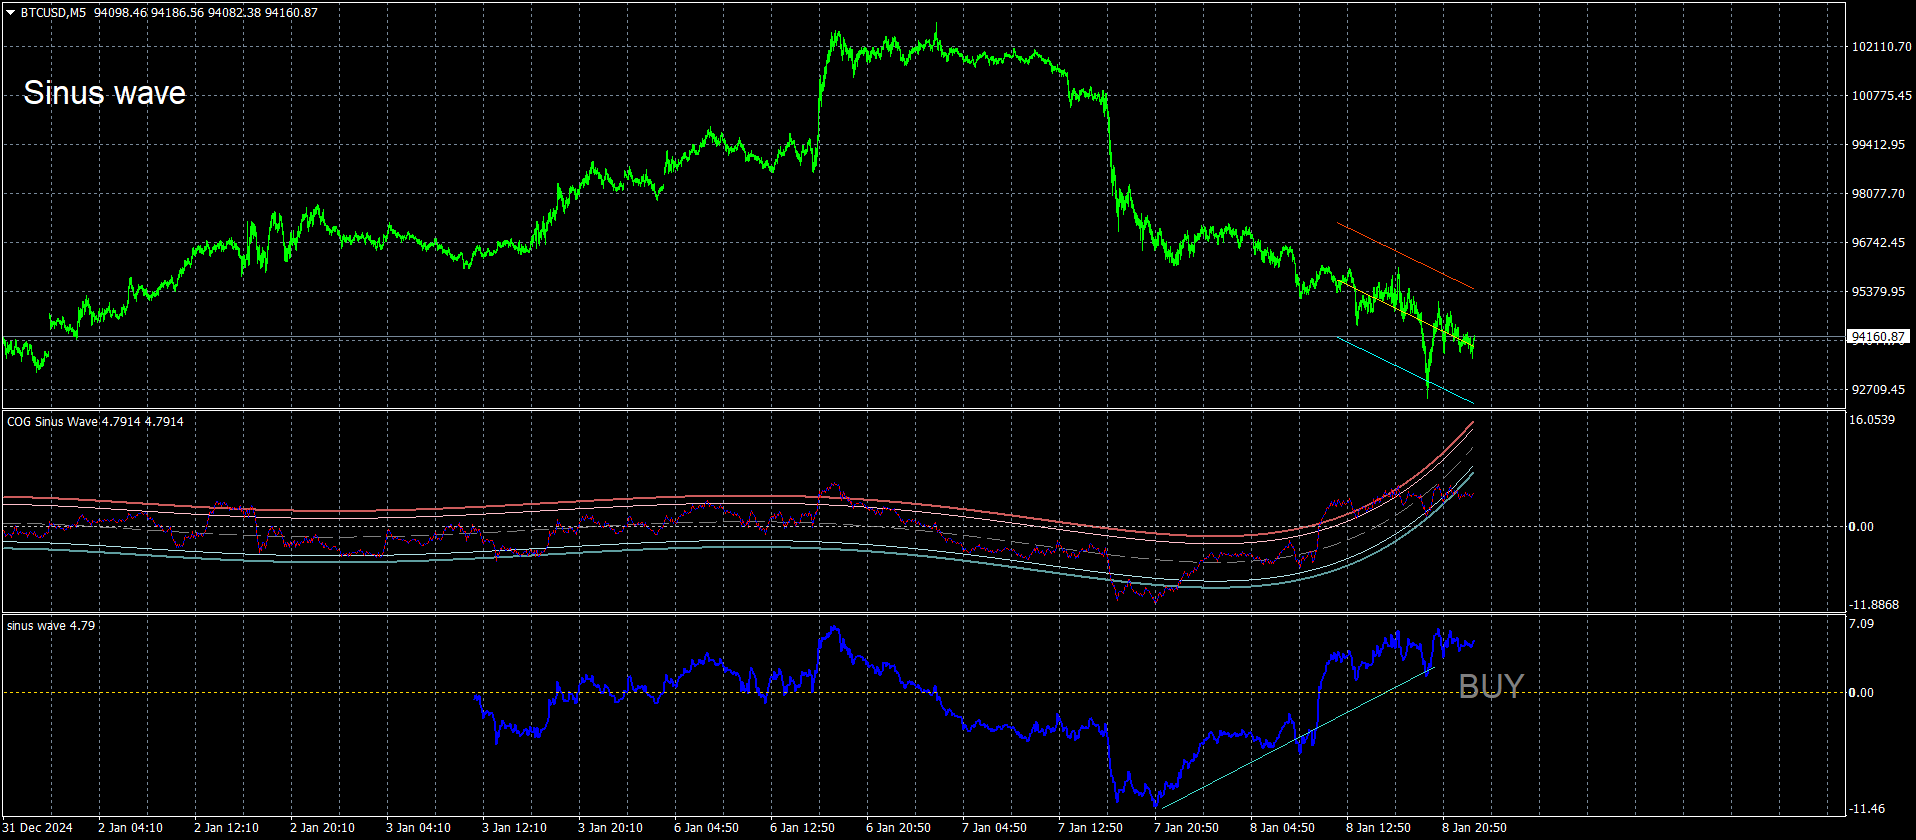1916x840 pixels.
Task: Click the "sinus wave 4.79" indicator label
Action: 51,626
